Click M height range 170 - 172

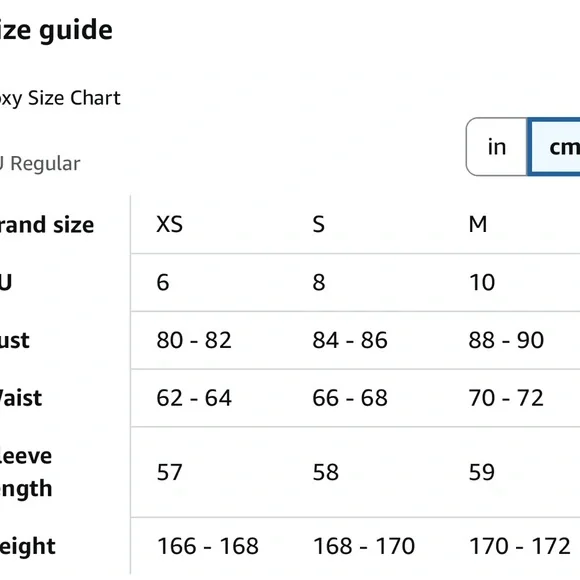pyautogui.click(x=520, y=546)
